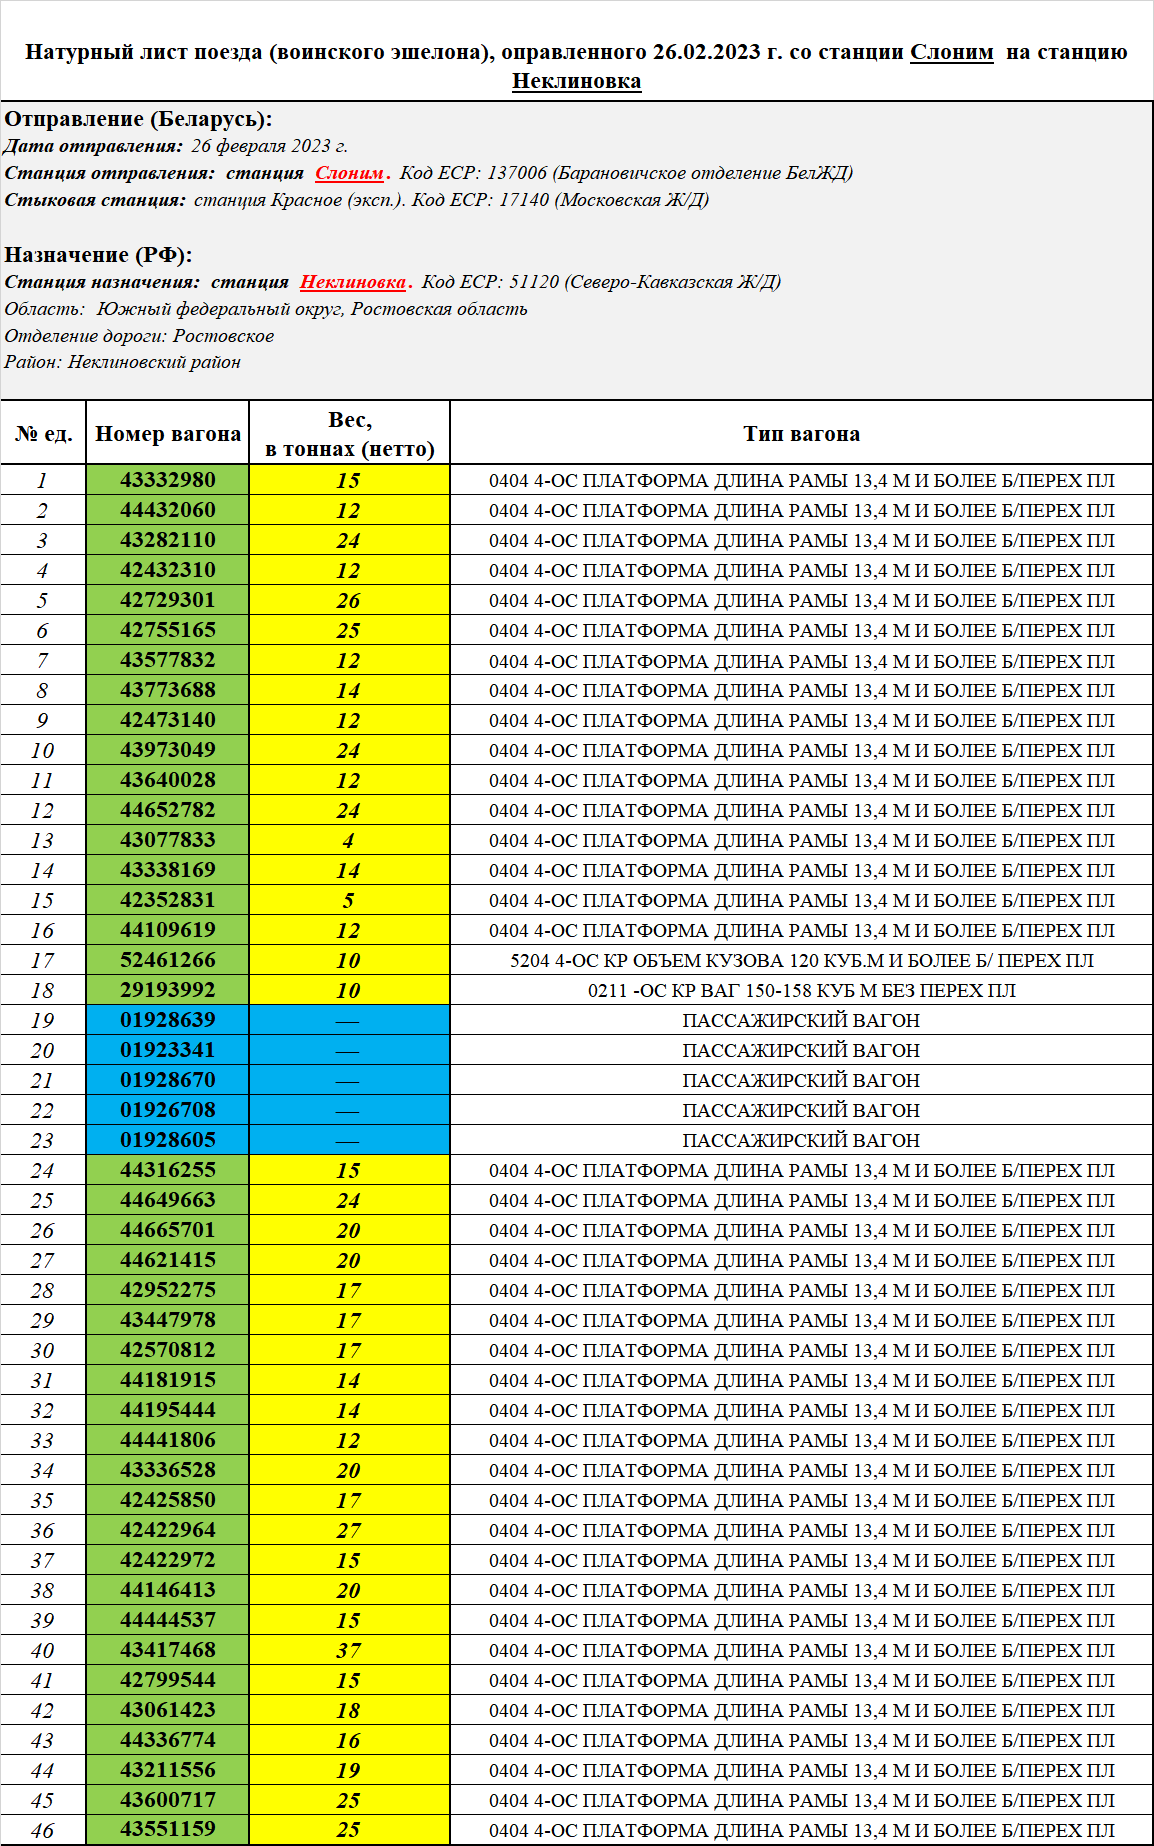Image resolution: width=1154 pixels, height=1846 pixels.
Task: Select wagon number cell 52461266
Action: click(168, 960)
